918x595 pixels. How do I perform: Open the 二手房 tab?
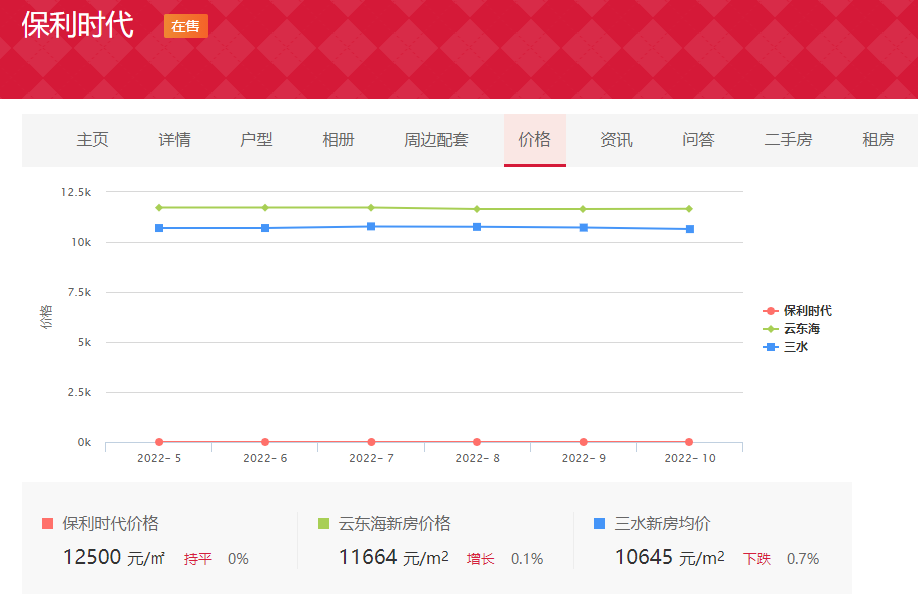point(788,140)
